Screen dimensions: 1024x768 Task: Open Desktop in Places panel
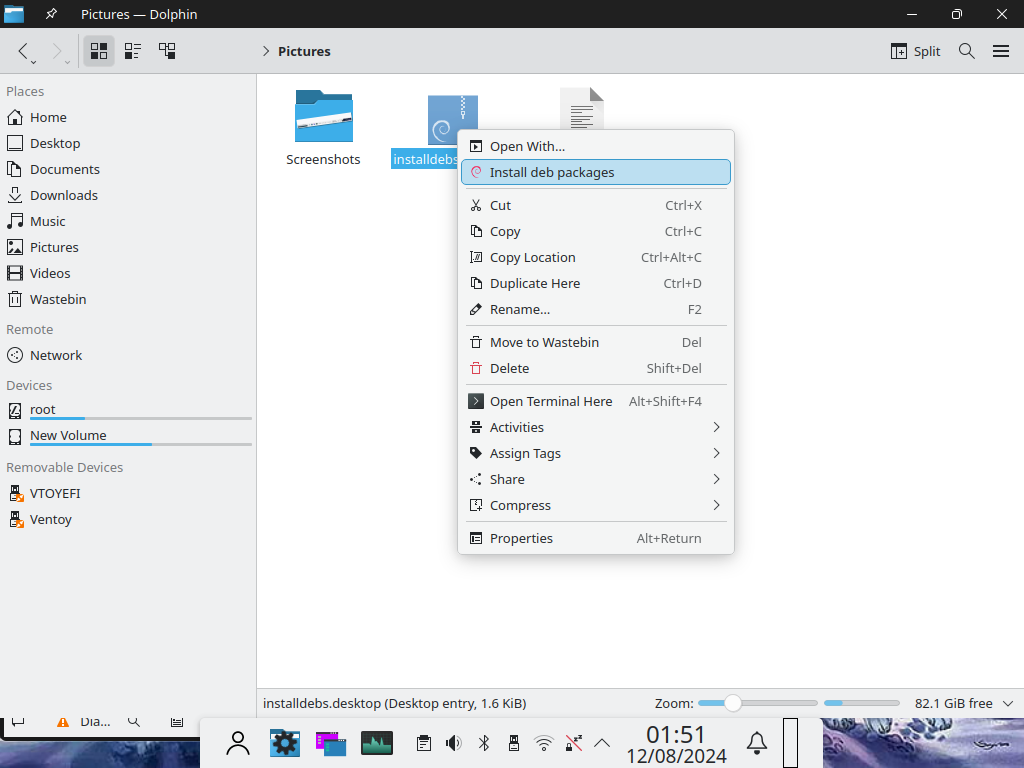click(x=128, y=143)
